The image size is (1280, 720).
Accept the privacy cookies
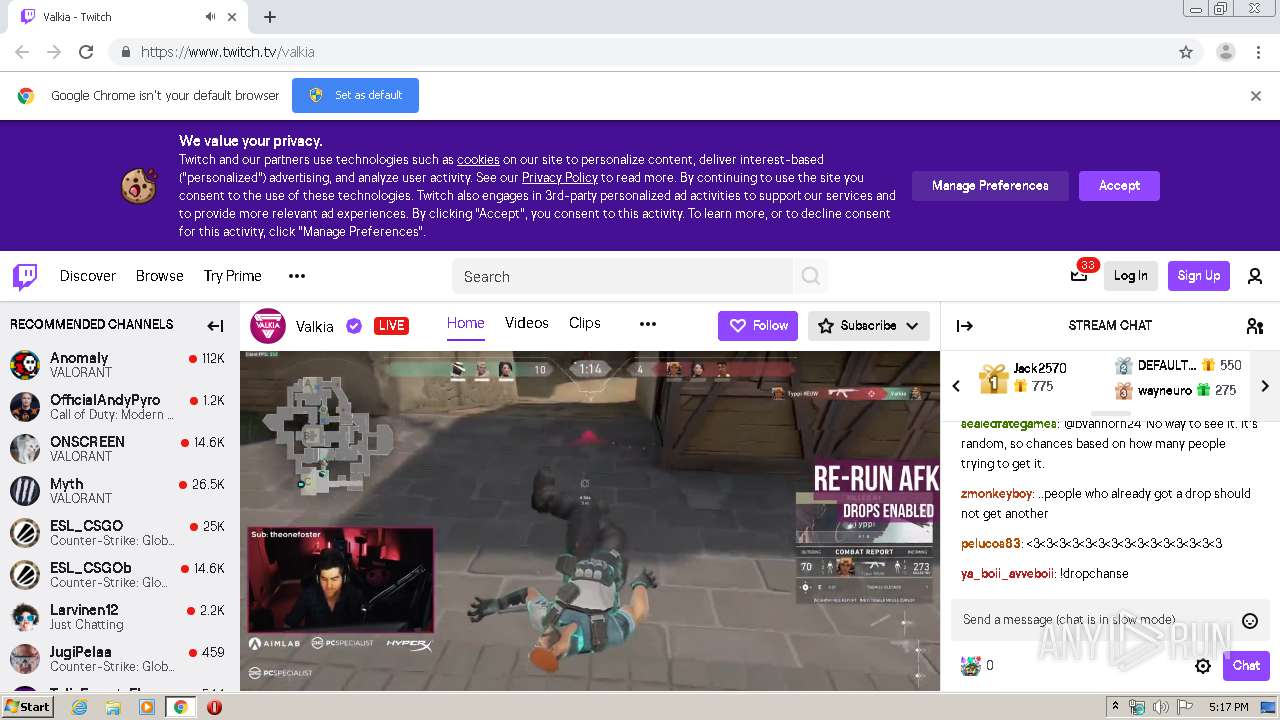(1119, 186)
